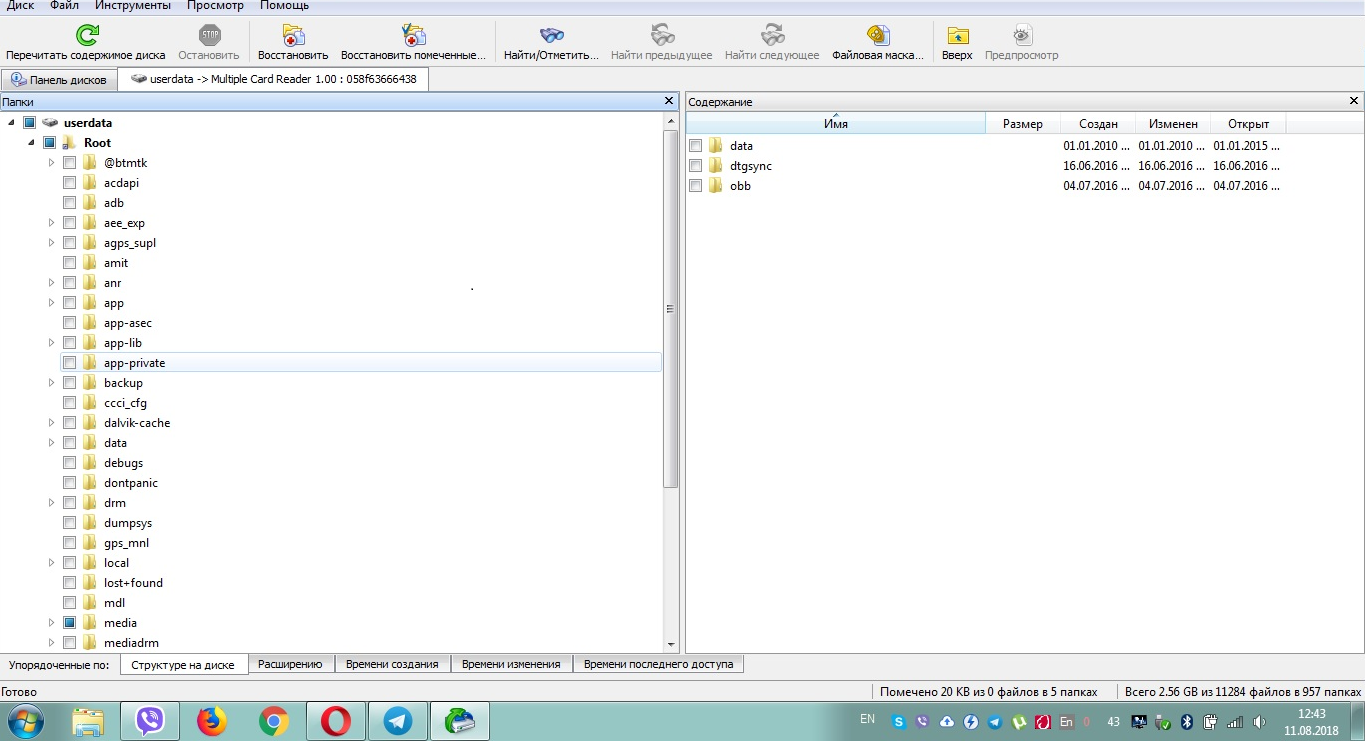Click the Bluetooth tray icon

click(x=1187, y=722)
